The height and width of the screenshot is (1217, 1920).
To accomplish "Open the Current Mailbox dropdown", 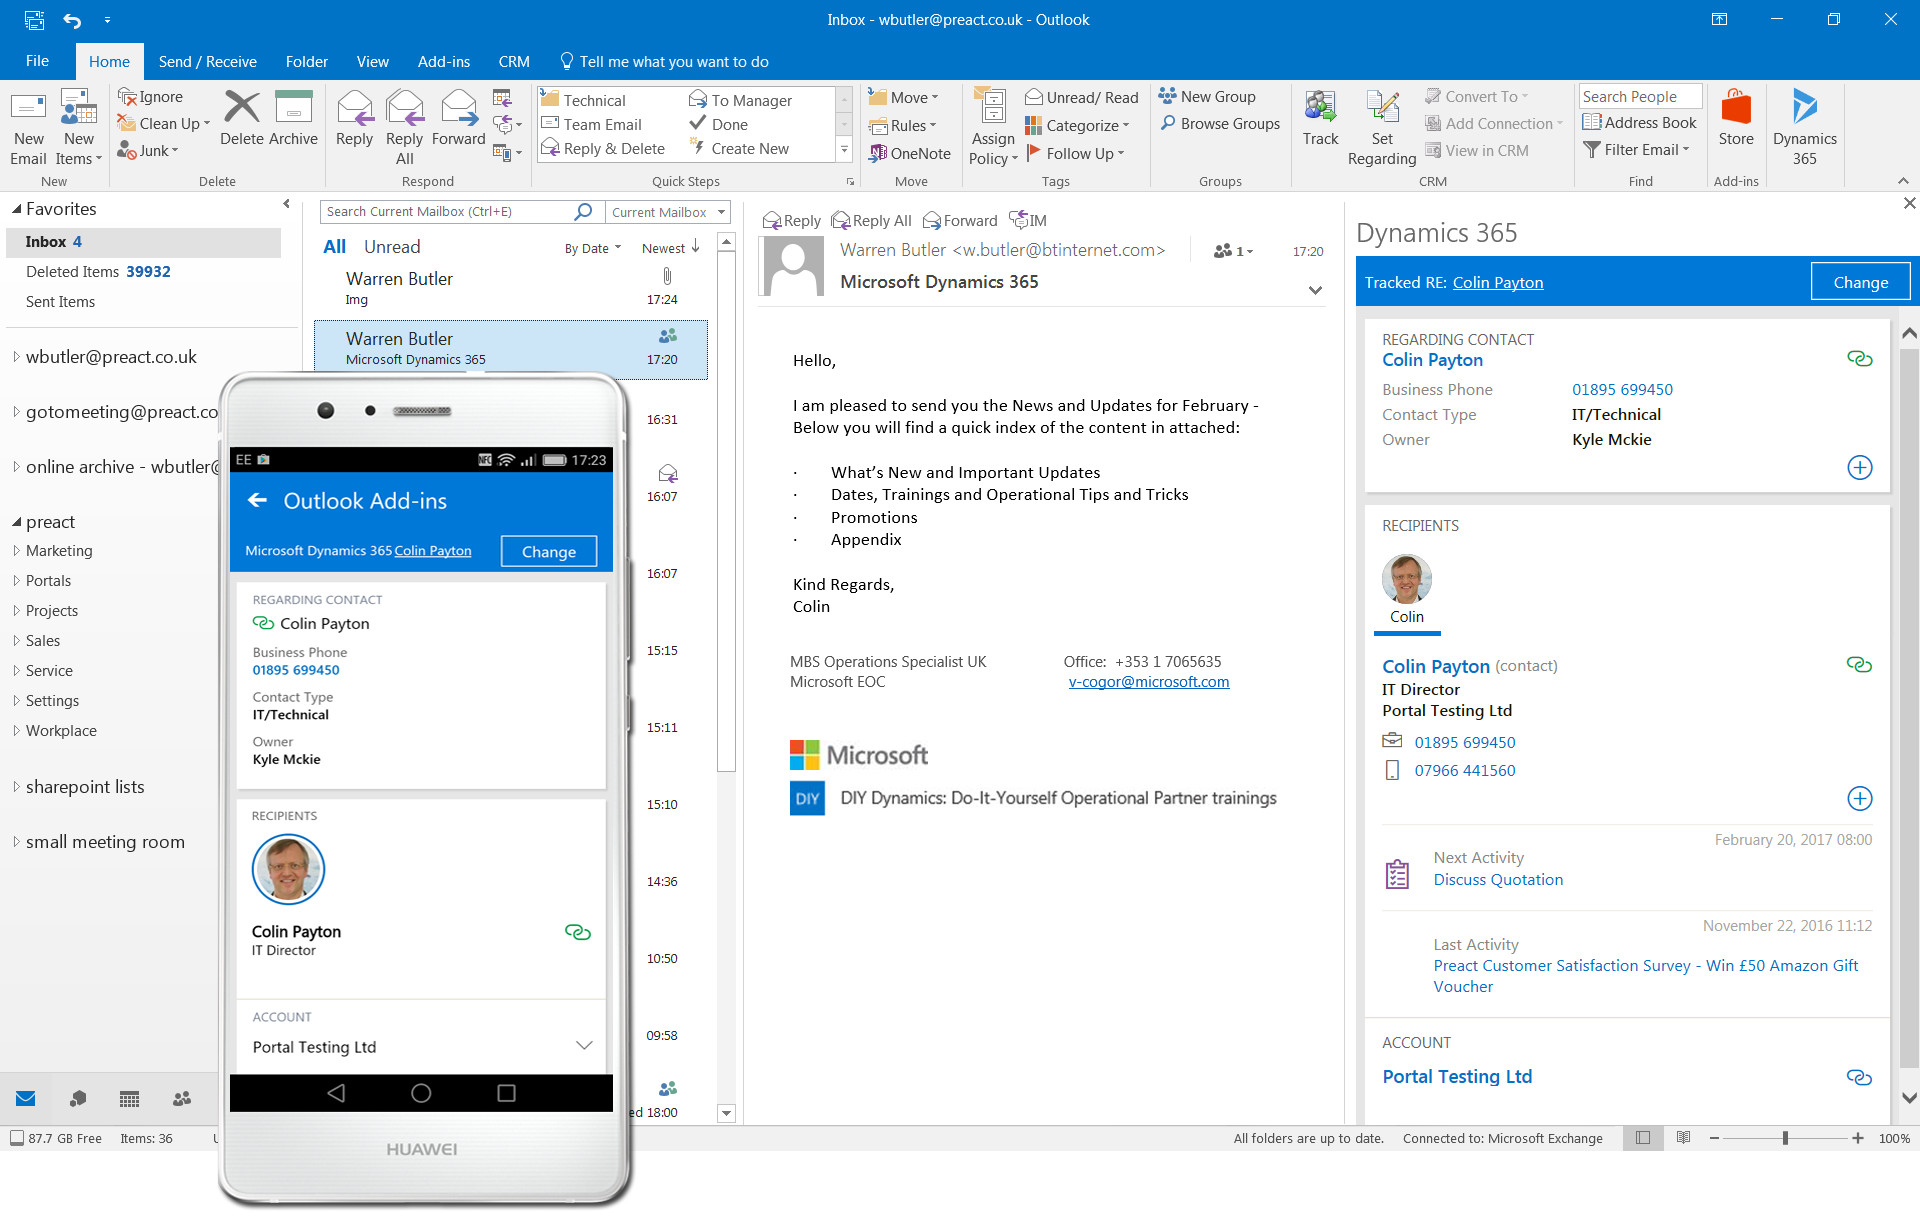I will click(x=667, y=211).
